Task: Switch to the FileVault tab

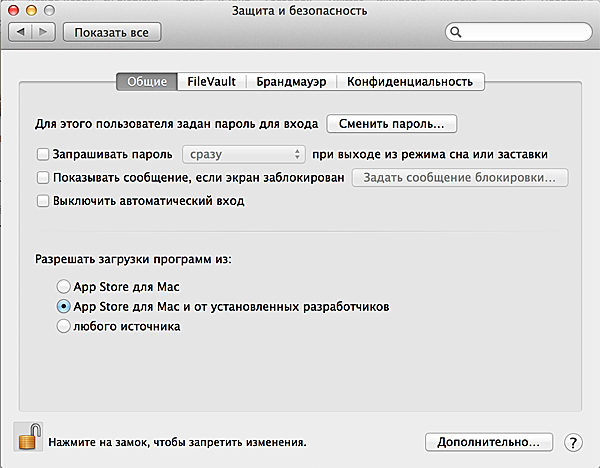Action: point(211,82)
